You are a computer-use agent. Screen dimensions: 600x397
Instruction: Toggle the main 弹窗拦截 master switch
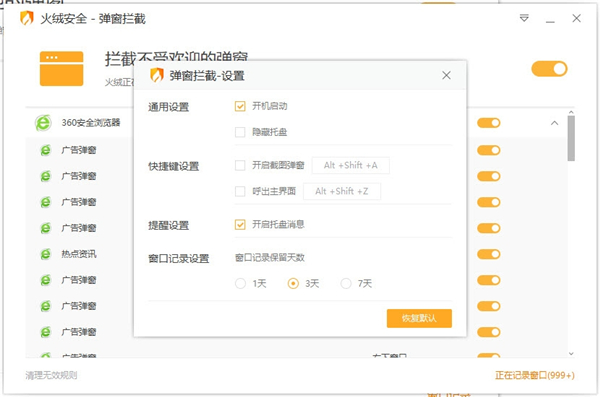(x=549, y=69)
